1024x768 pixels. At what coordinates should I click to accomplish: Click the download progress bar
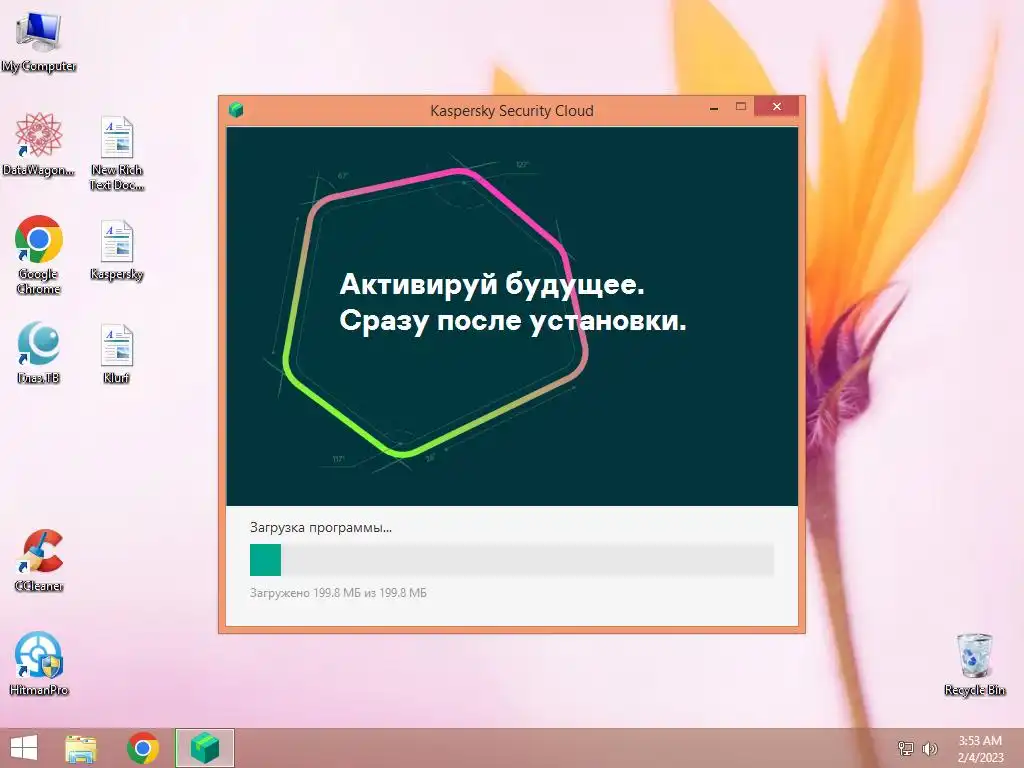point(512,560)
